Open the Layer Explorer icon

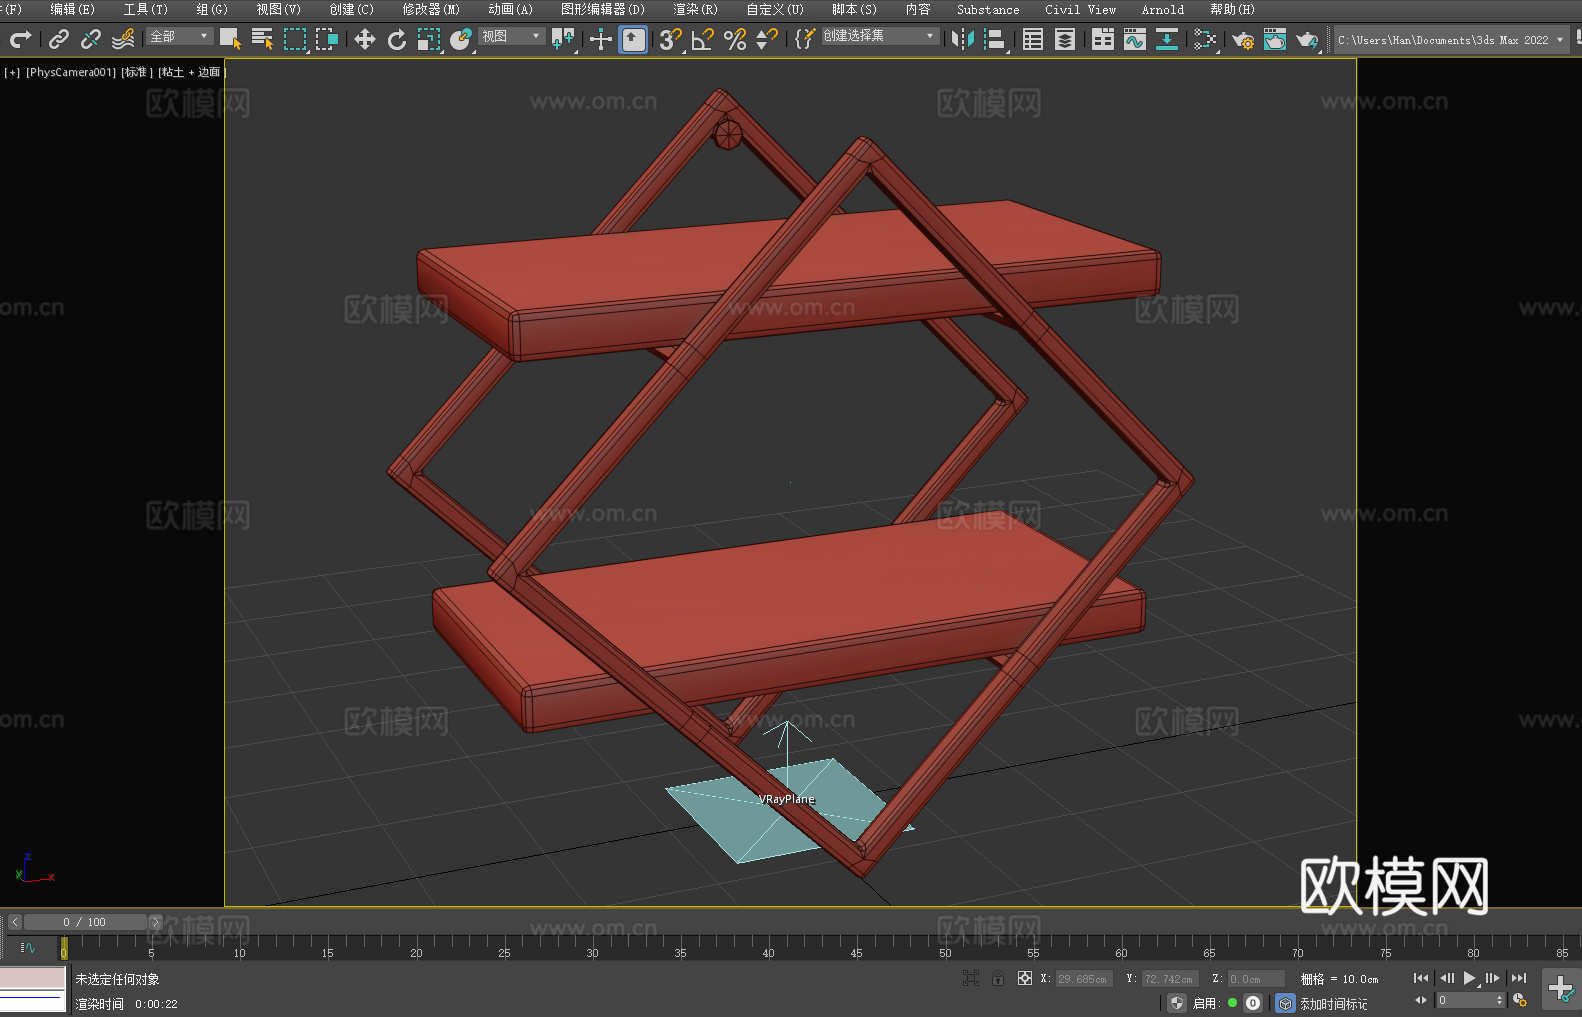[1065, 40]
